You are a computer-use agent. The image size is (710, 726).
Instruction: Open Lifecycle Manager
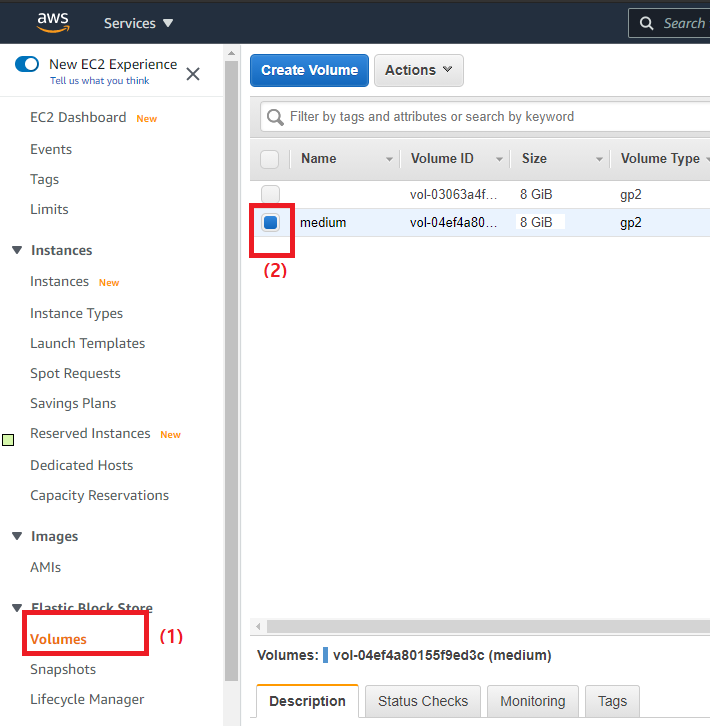pos(87,700)
